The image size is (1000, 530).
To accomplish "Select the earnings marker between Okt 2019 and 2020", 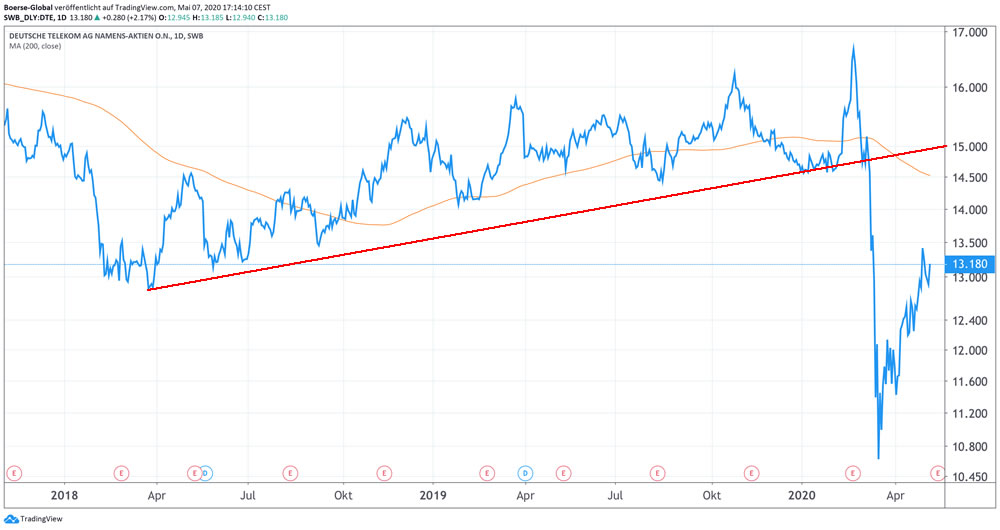I will point(751,473).
